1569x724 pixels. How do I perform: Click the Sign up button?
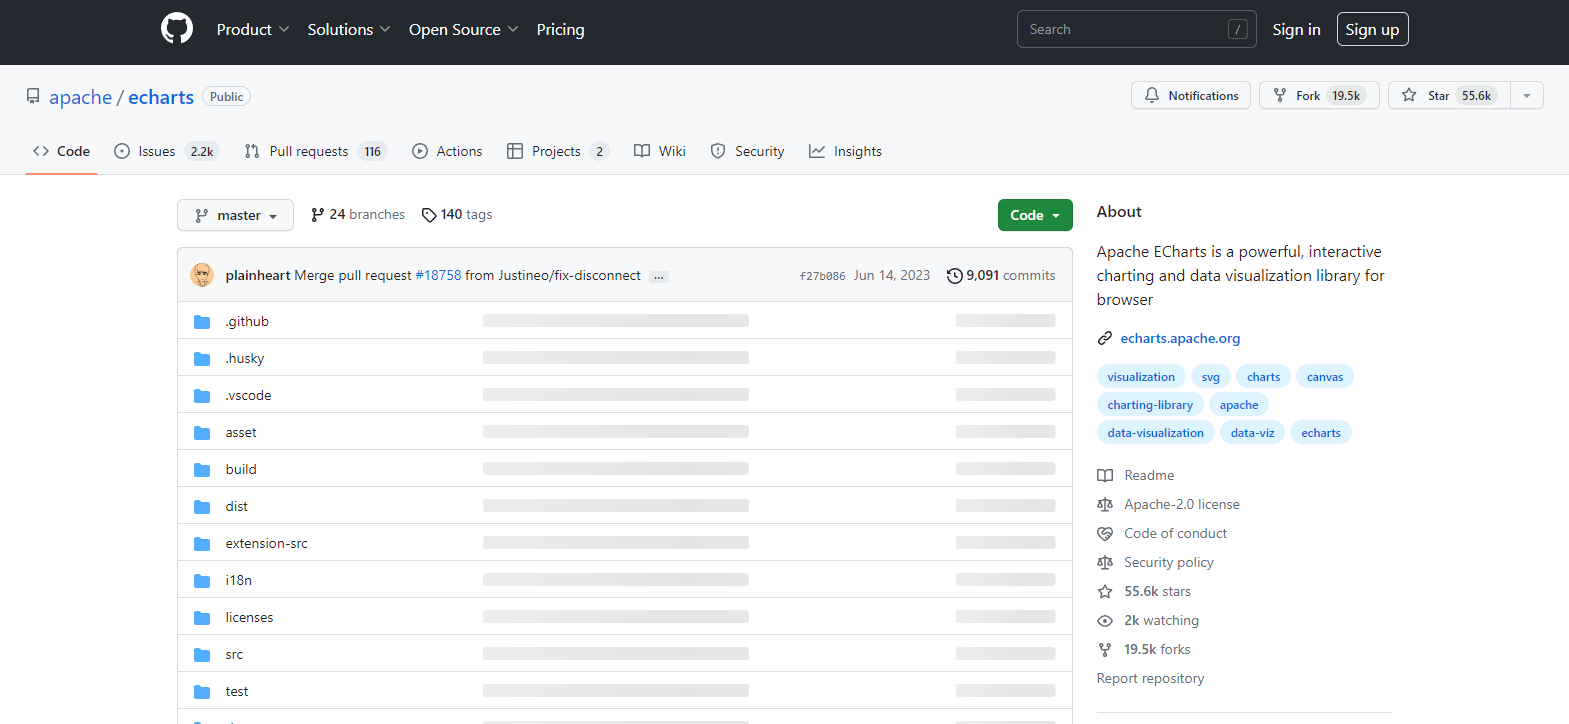tap(1372, 29)
